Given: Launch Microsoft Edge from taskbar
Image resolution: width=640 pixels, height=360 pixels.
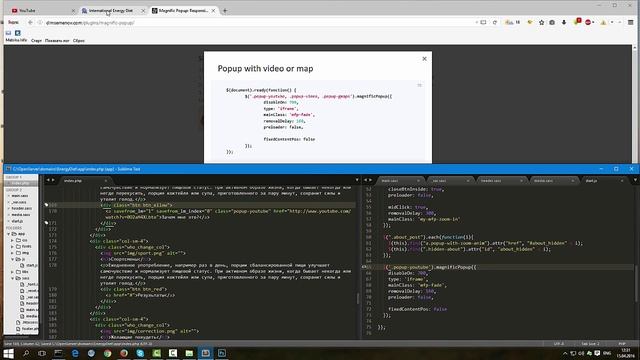Looking at the screenshot, I should tap(75, 353).
